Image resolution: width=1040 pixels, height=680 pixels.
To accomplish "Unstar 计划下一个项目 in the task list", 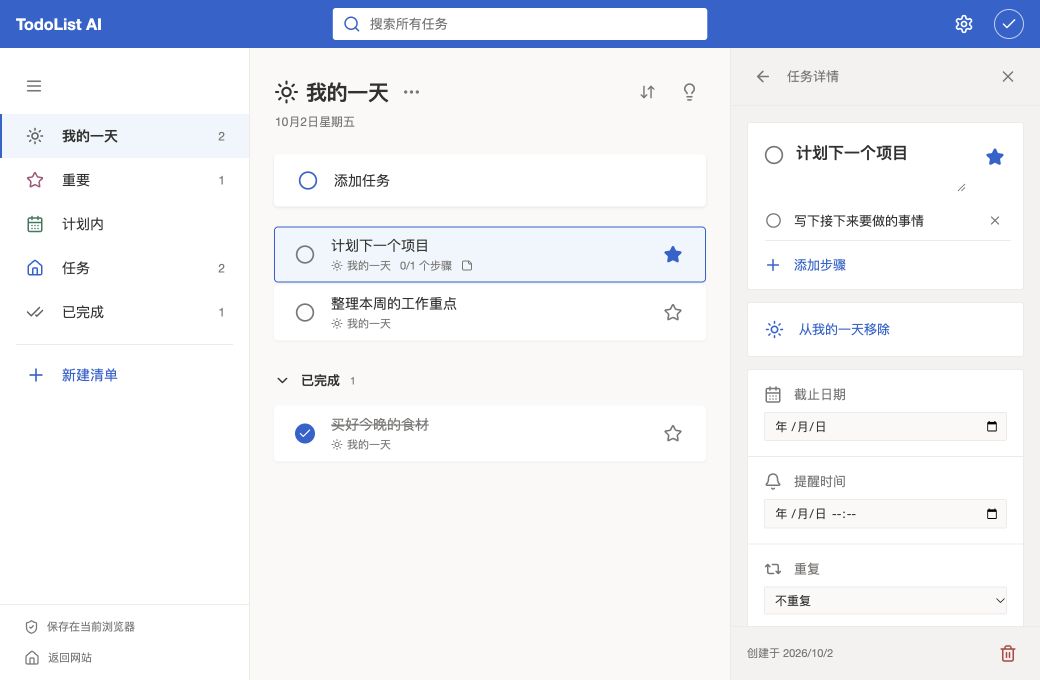I will tap(673, 255).
